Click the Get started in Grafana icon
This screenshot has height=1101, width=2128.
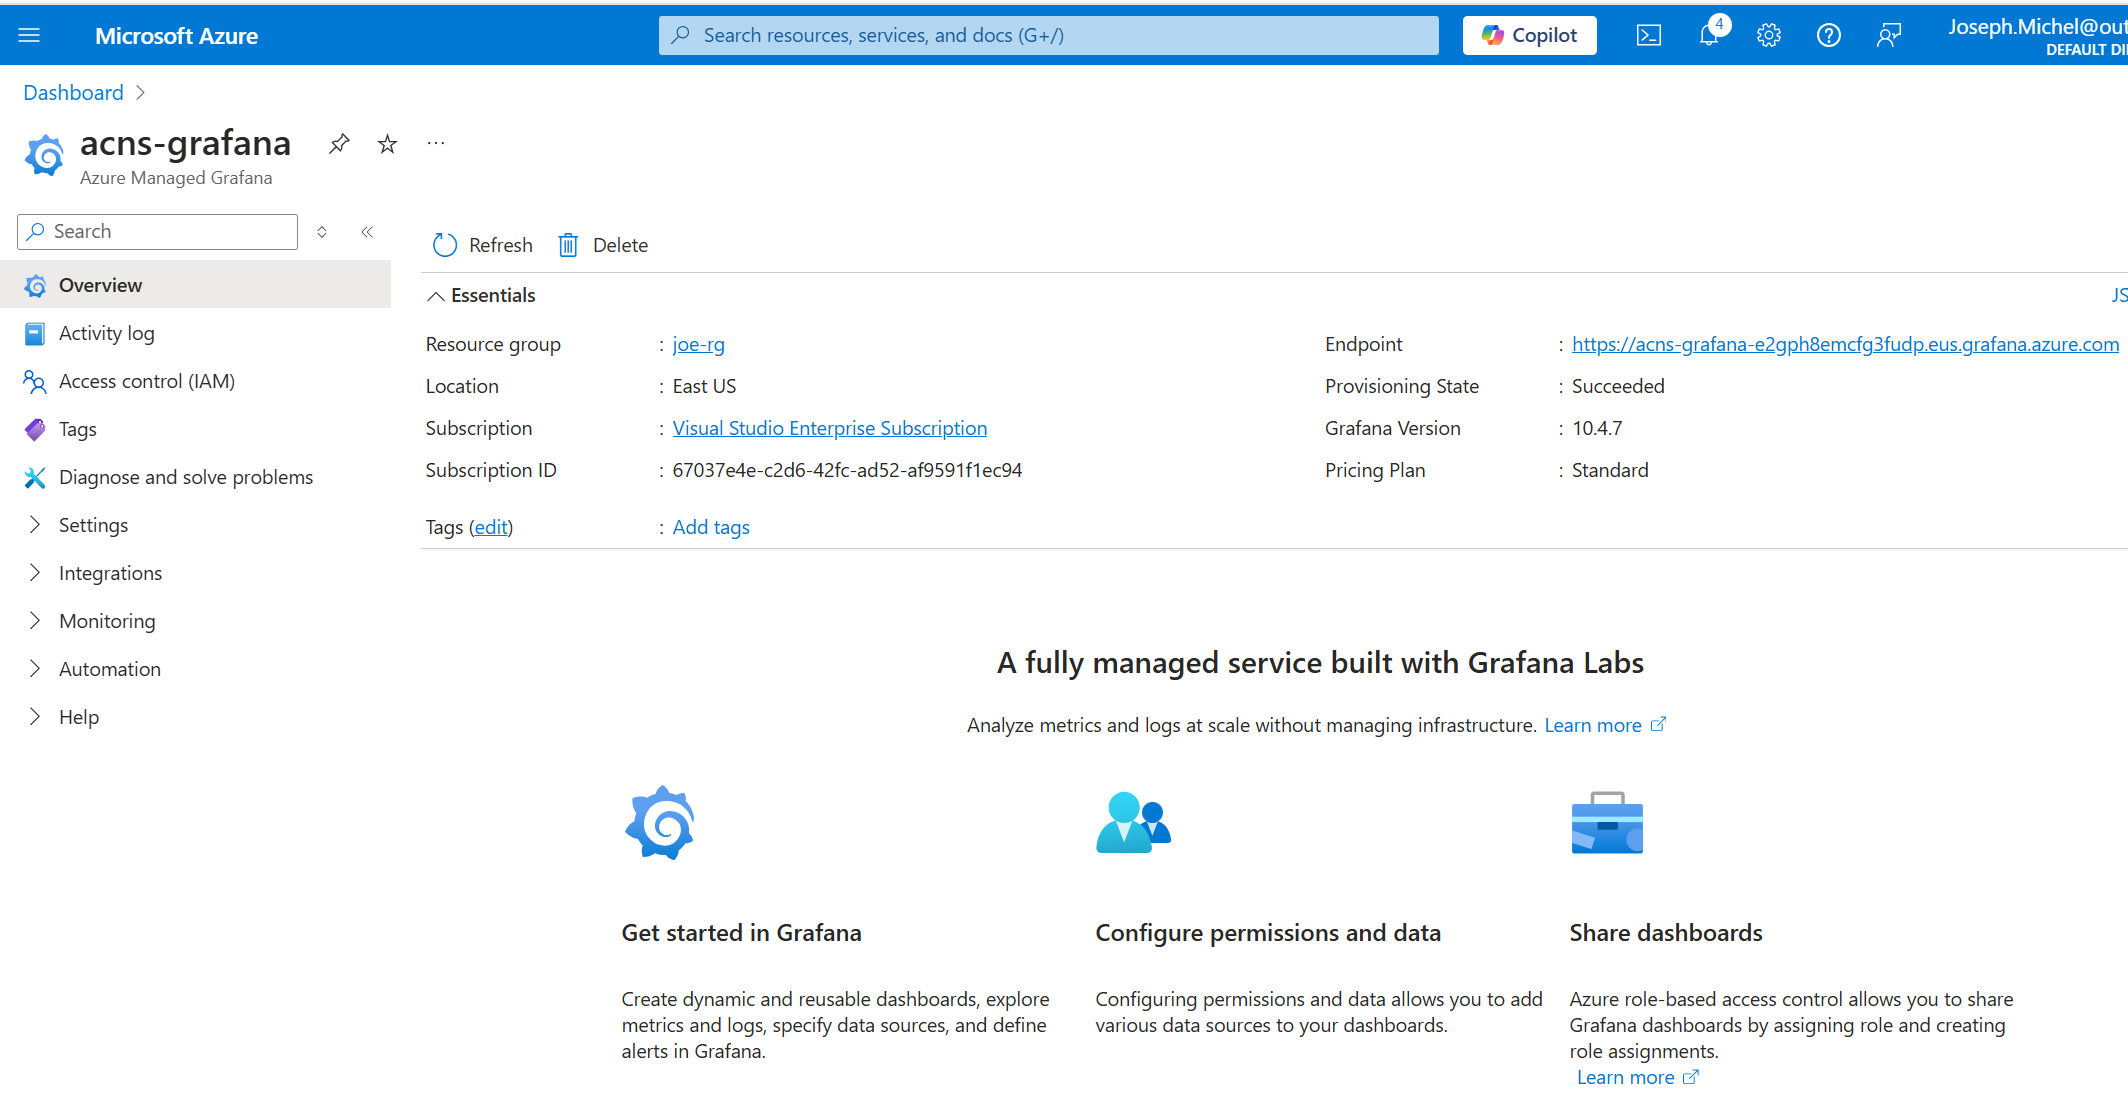[x=660, y=823]
